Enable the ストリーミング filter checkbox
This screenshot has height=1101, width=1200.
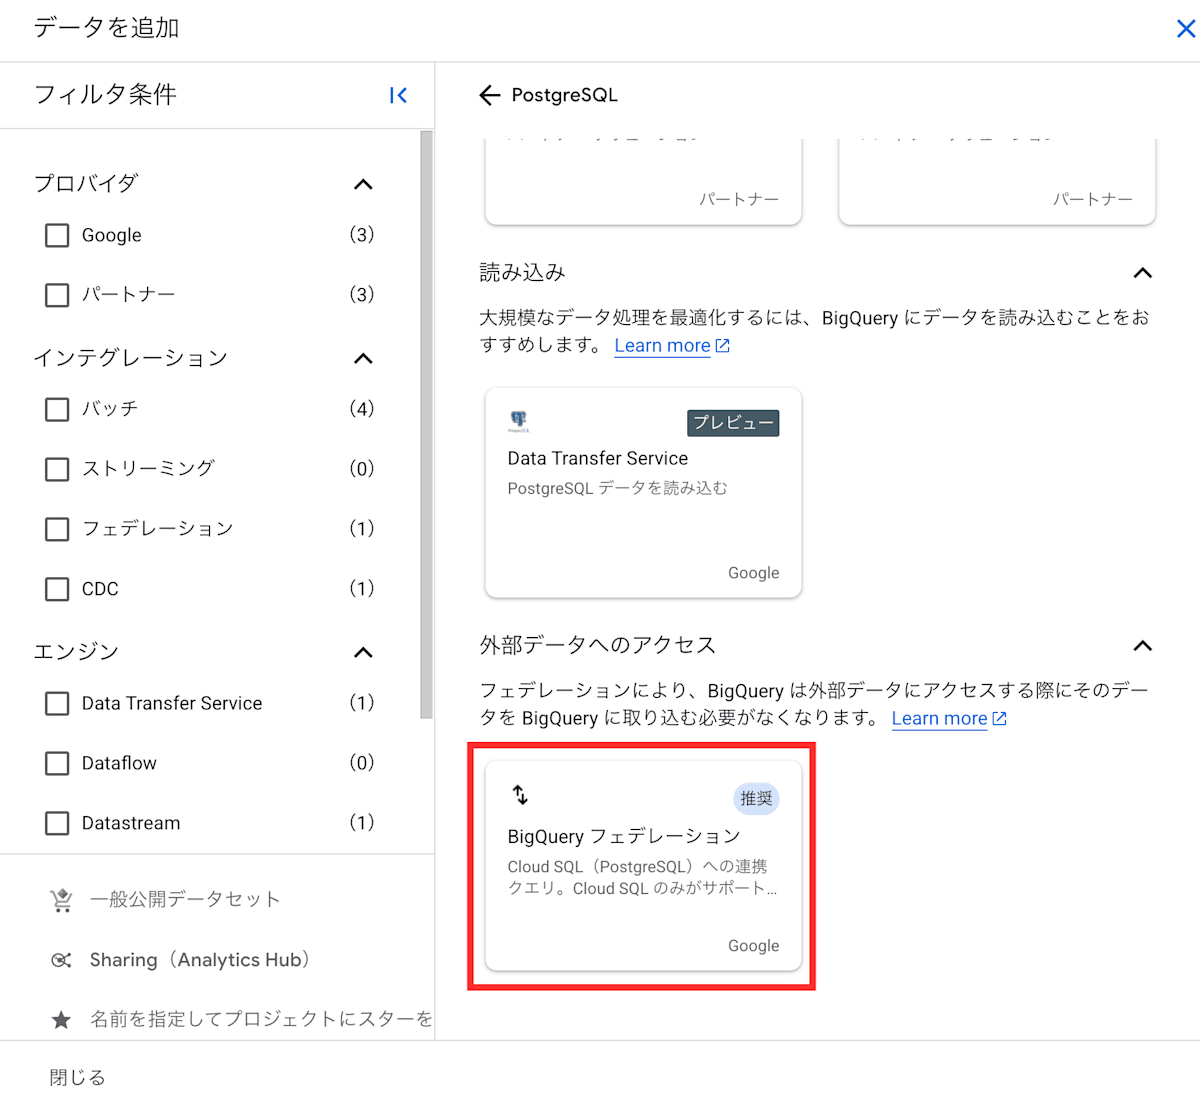point(57,469)
